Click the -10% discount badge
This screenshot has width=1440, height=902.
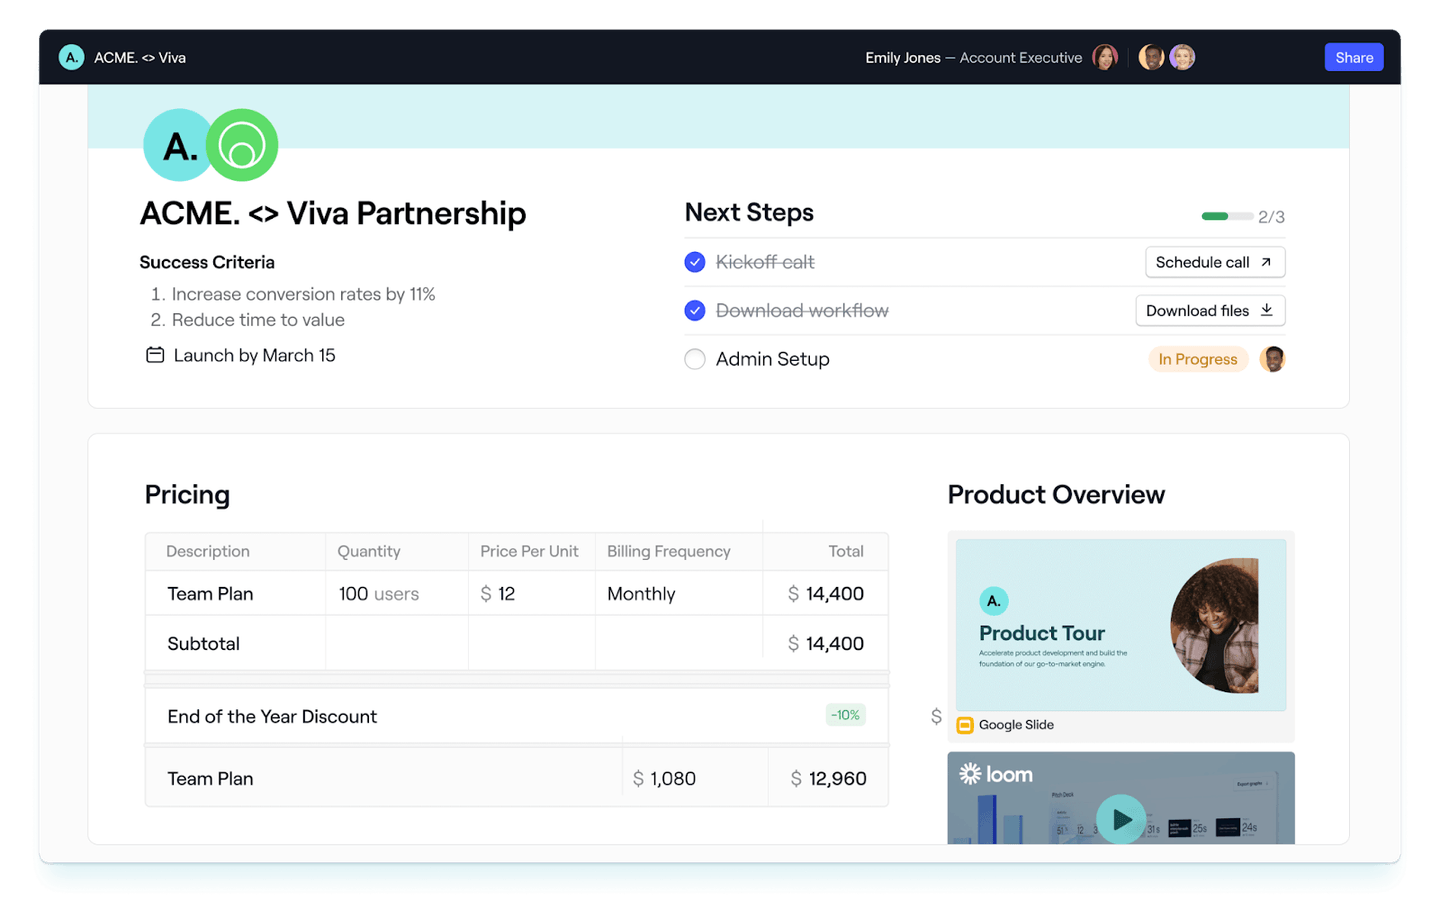coord(845,715)
